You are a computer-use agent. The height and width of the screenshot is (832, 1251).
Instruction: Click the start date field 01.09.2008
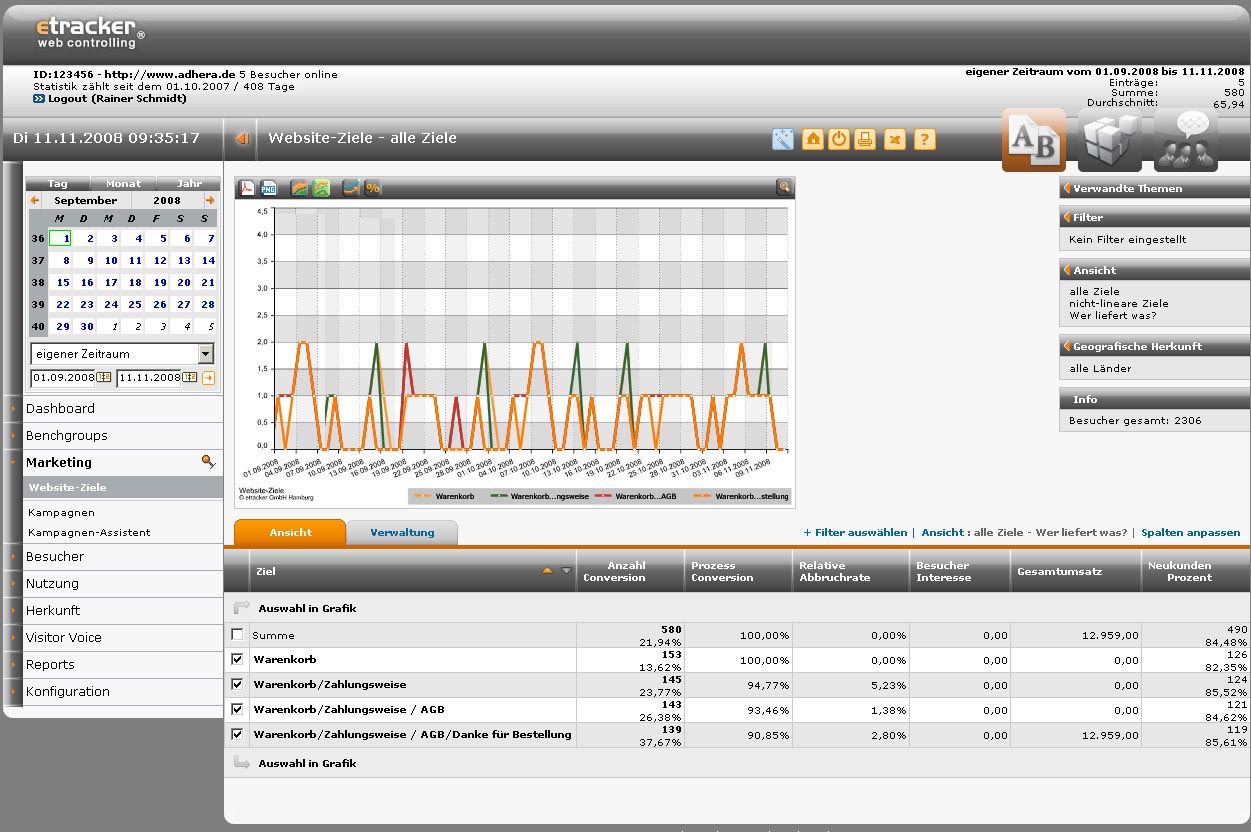coord(62,378)
